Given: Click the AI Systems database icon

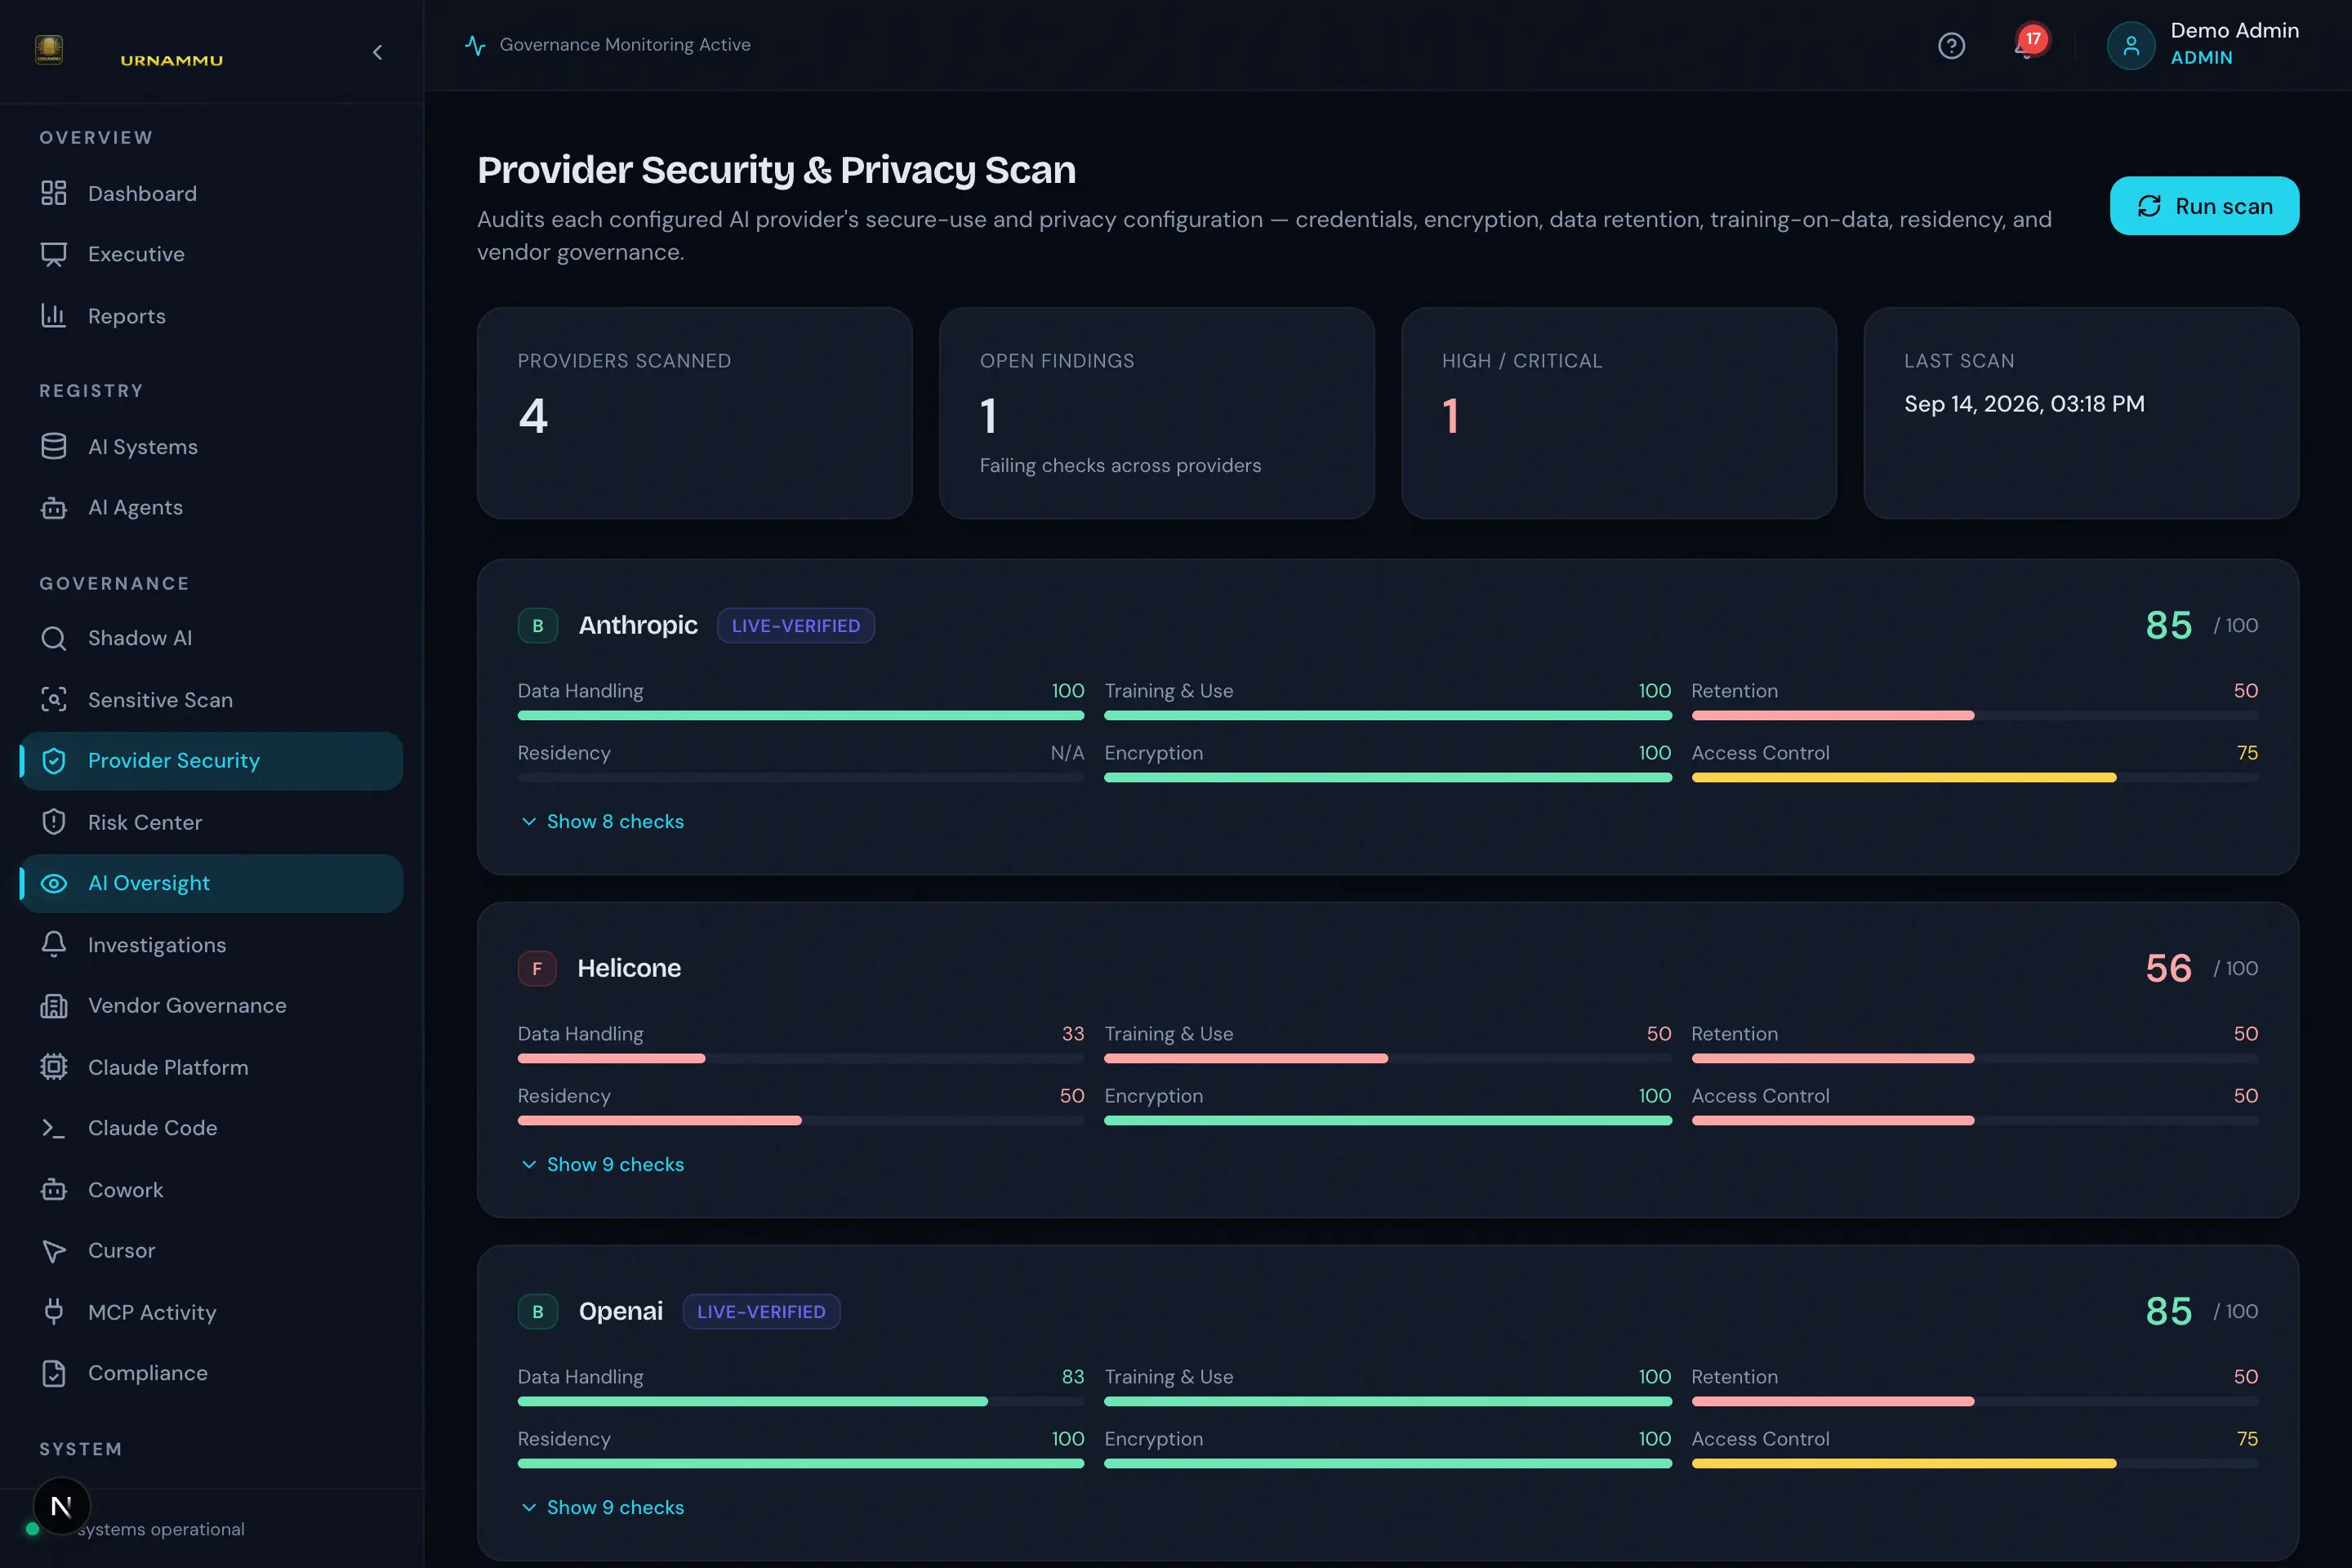Looking at the screenshot, I should pos(54,446).
